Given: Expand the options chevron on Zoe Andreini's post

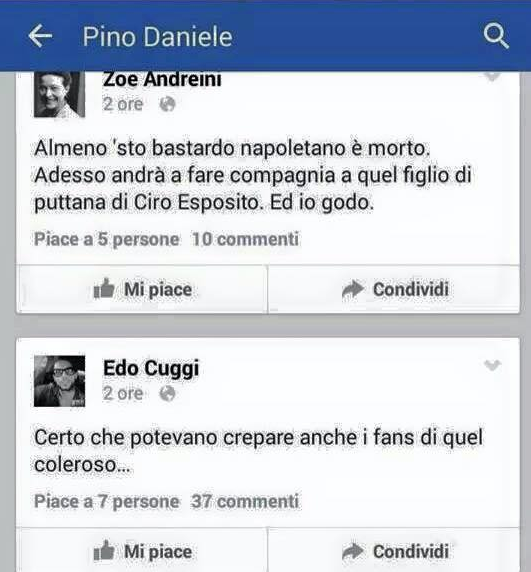Looking at the screenshot, I should 492,76.
